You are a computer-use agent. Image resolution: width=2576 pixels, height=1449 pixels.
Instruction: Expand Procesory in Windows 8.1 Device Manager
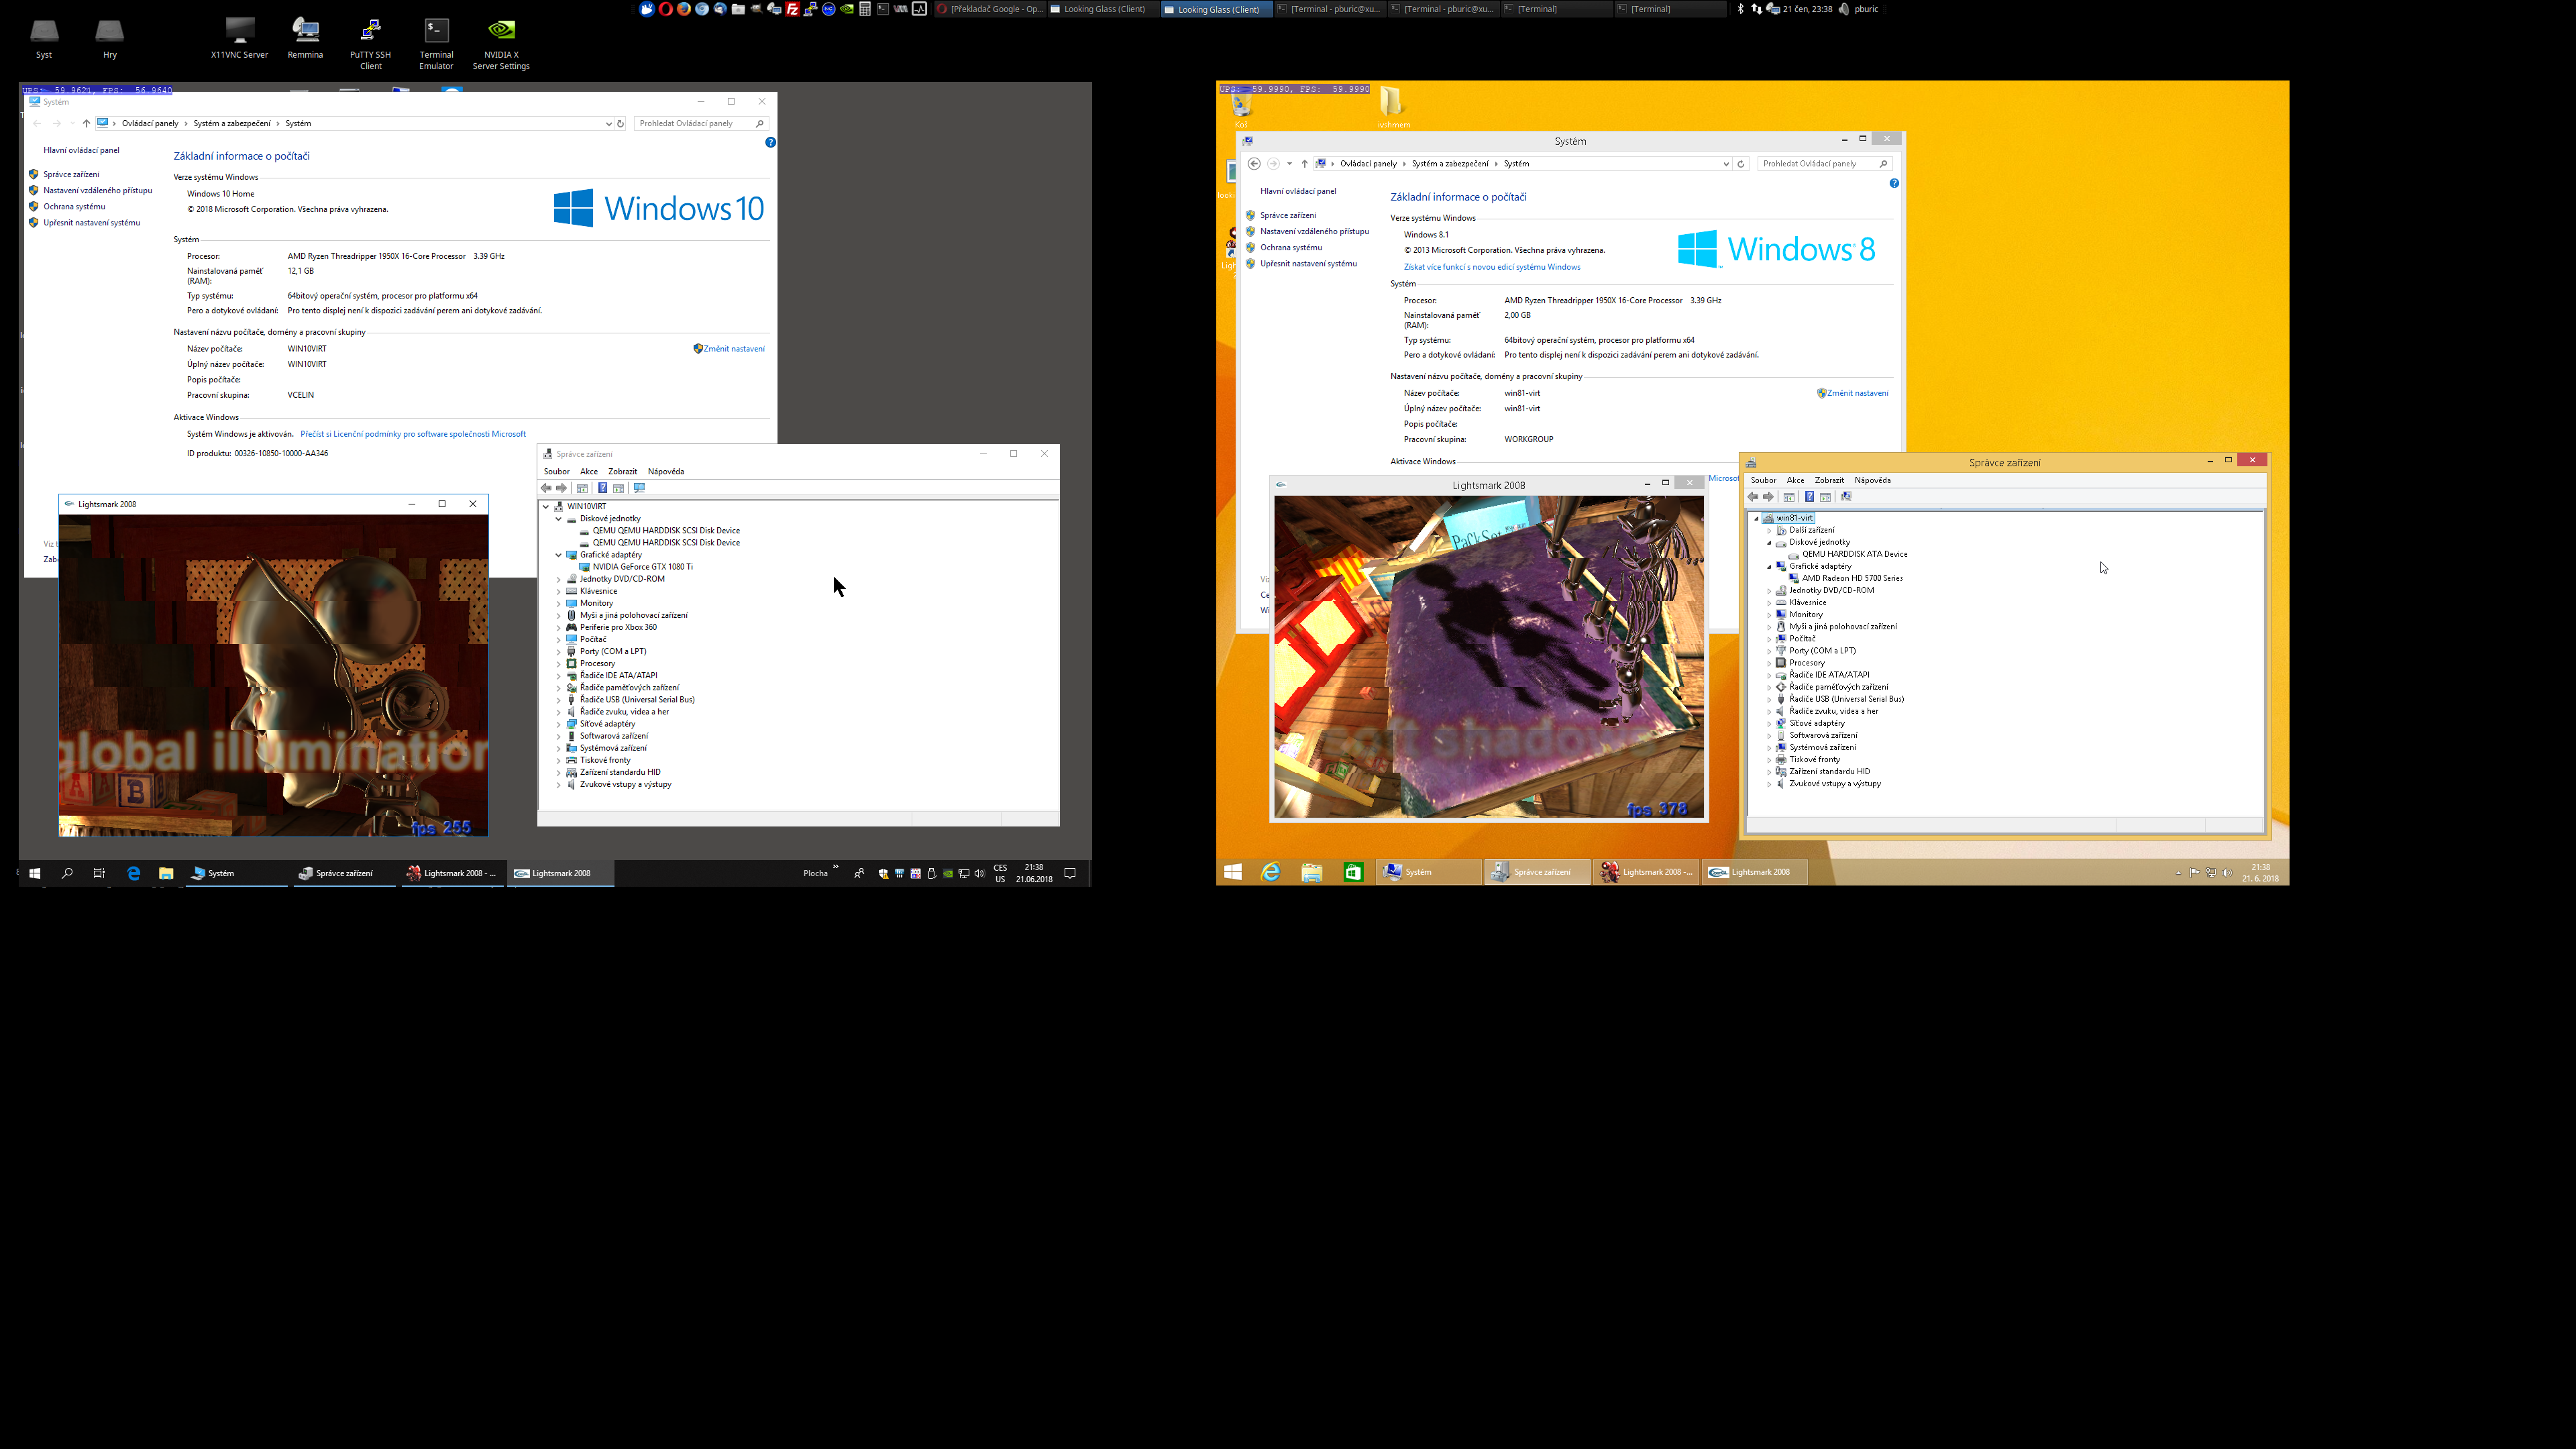click(1769, 663)
